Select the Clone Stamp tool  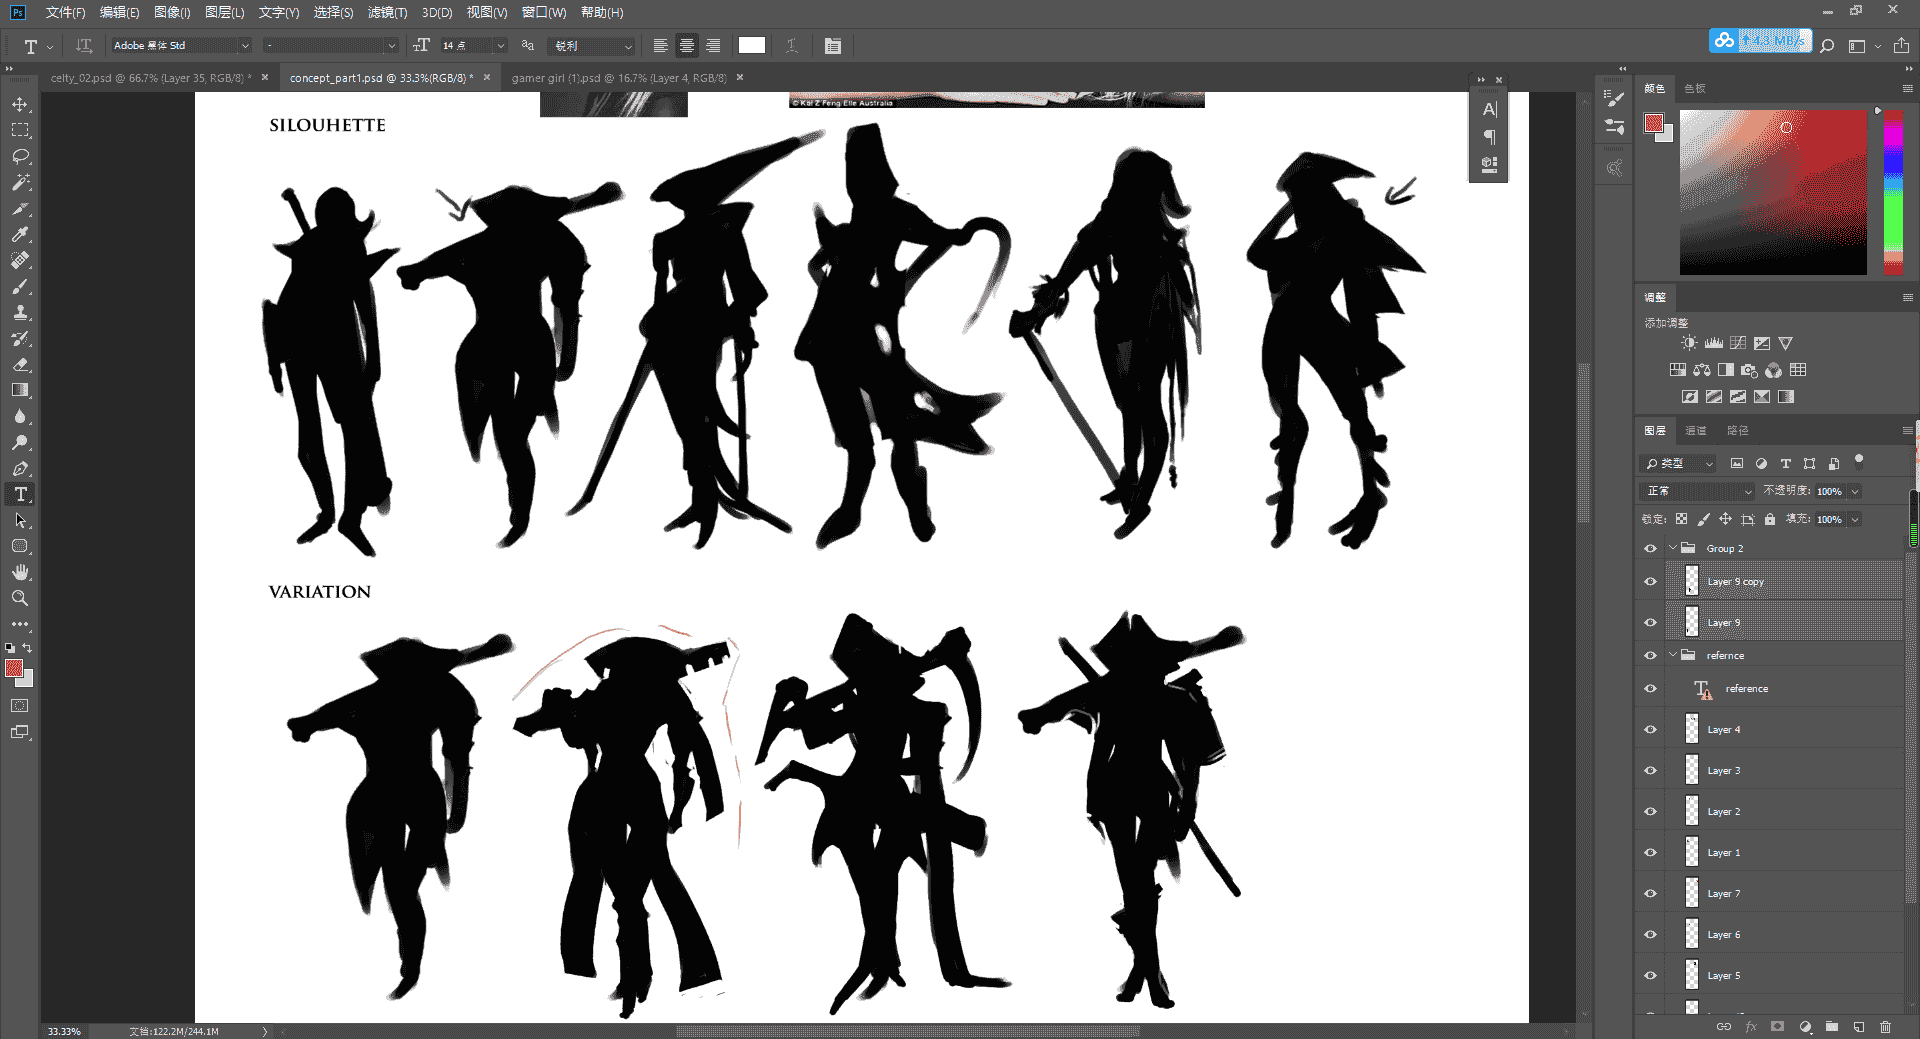coord(20,312)
